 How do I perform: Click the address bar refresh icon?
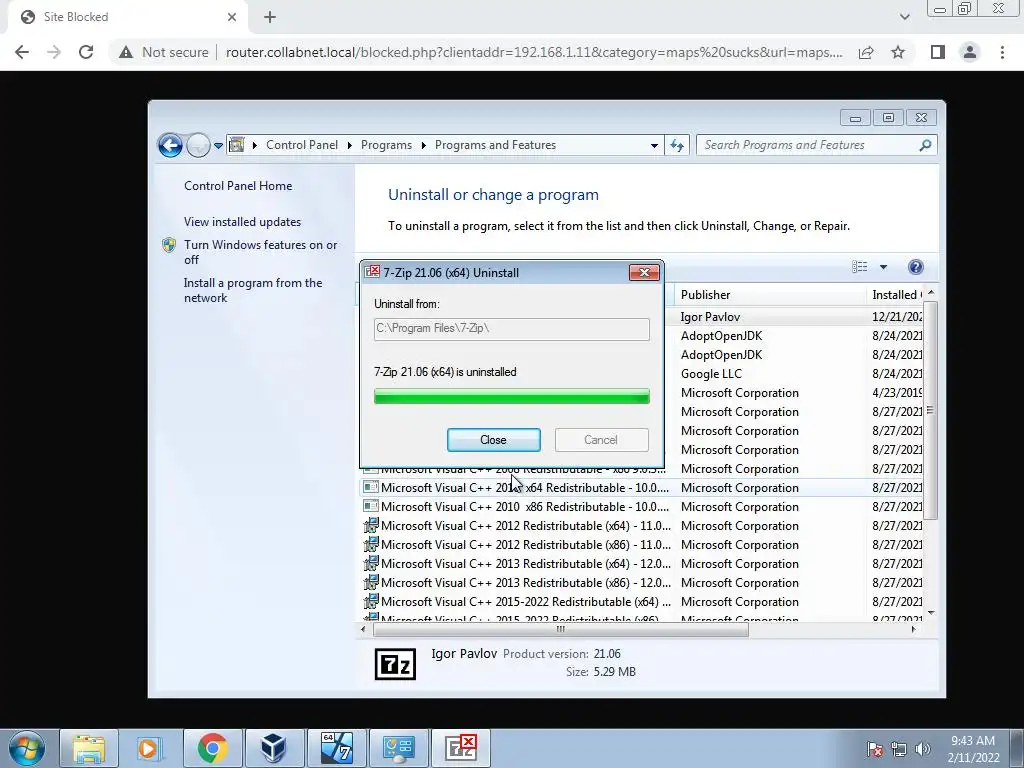pos(677,145)
